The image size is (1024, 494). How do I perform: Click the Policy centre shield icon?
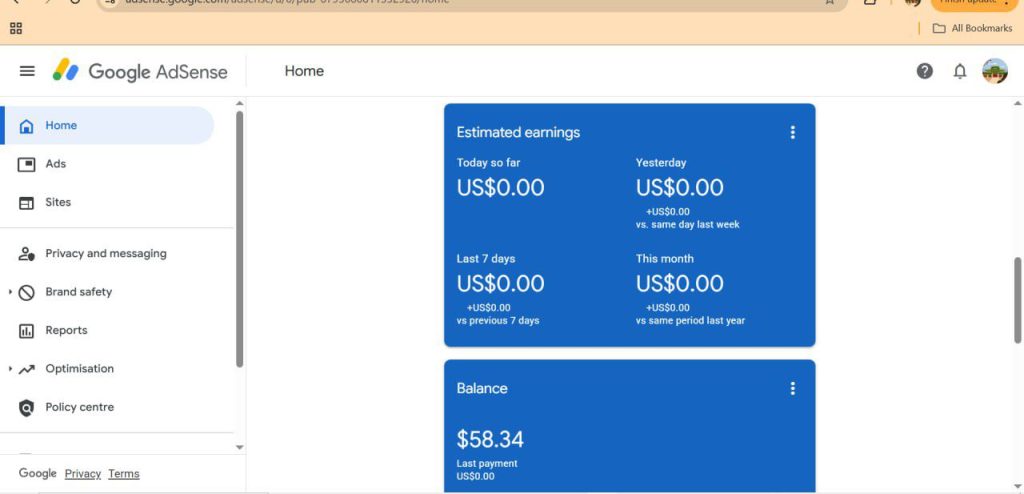point(27,407)
